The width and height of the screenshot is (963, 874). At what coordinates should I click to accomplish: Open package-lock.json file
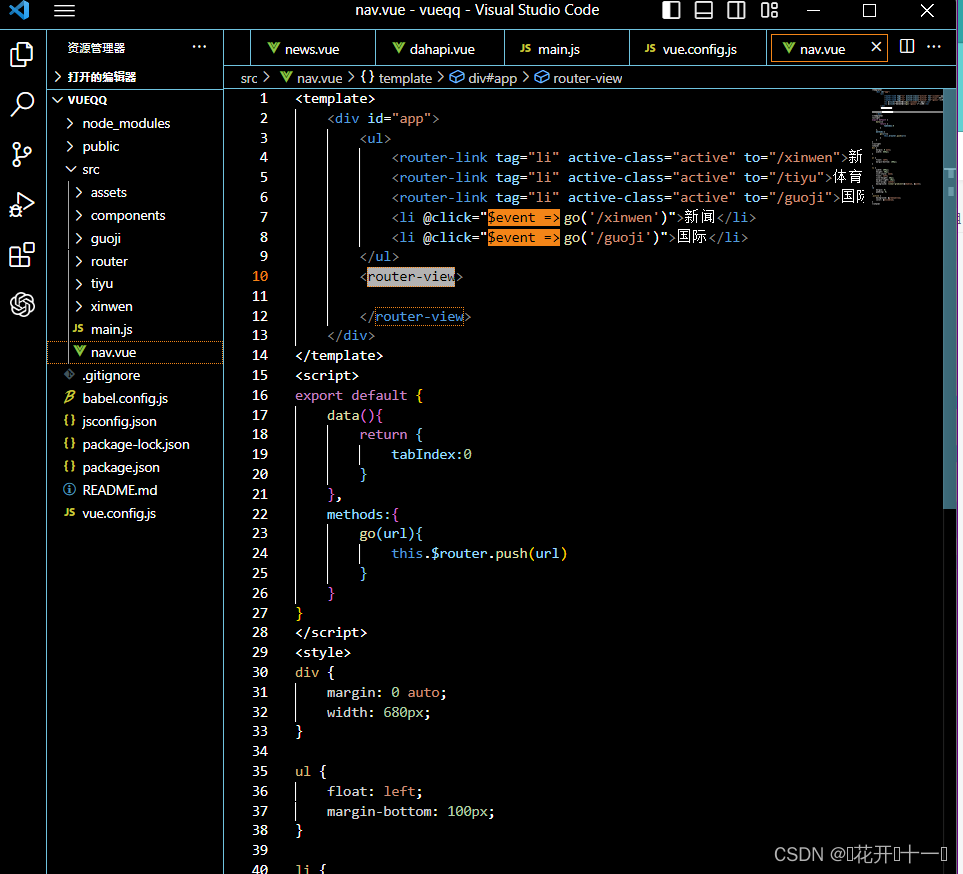(x=136, y=445)
